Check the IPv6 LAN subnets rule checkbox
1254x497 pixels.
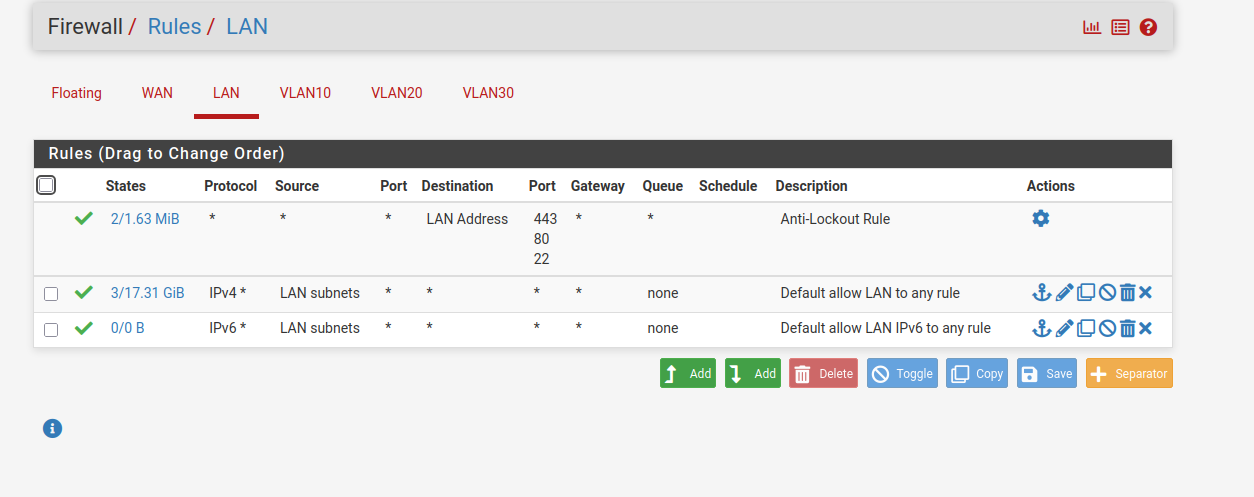click(51, 329)
